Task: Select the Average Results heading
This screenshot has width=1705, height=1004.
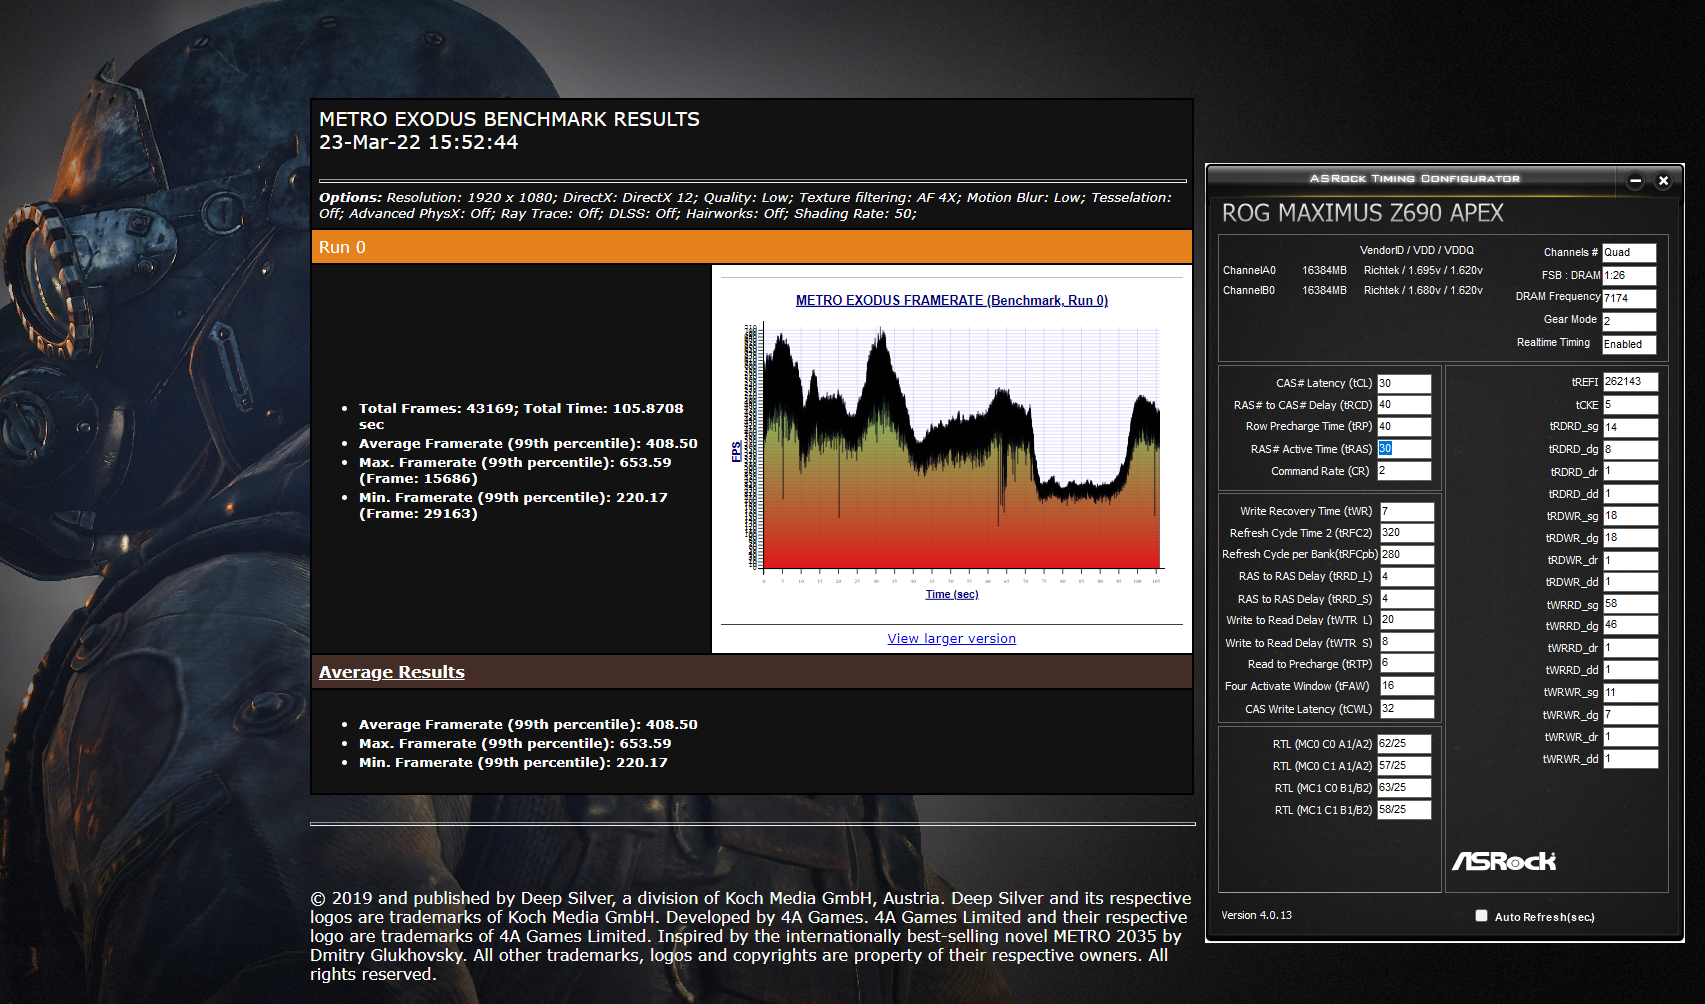Action: 392,672
